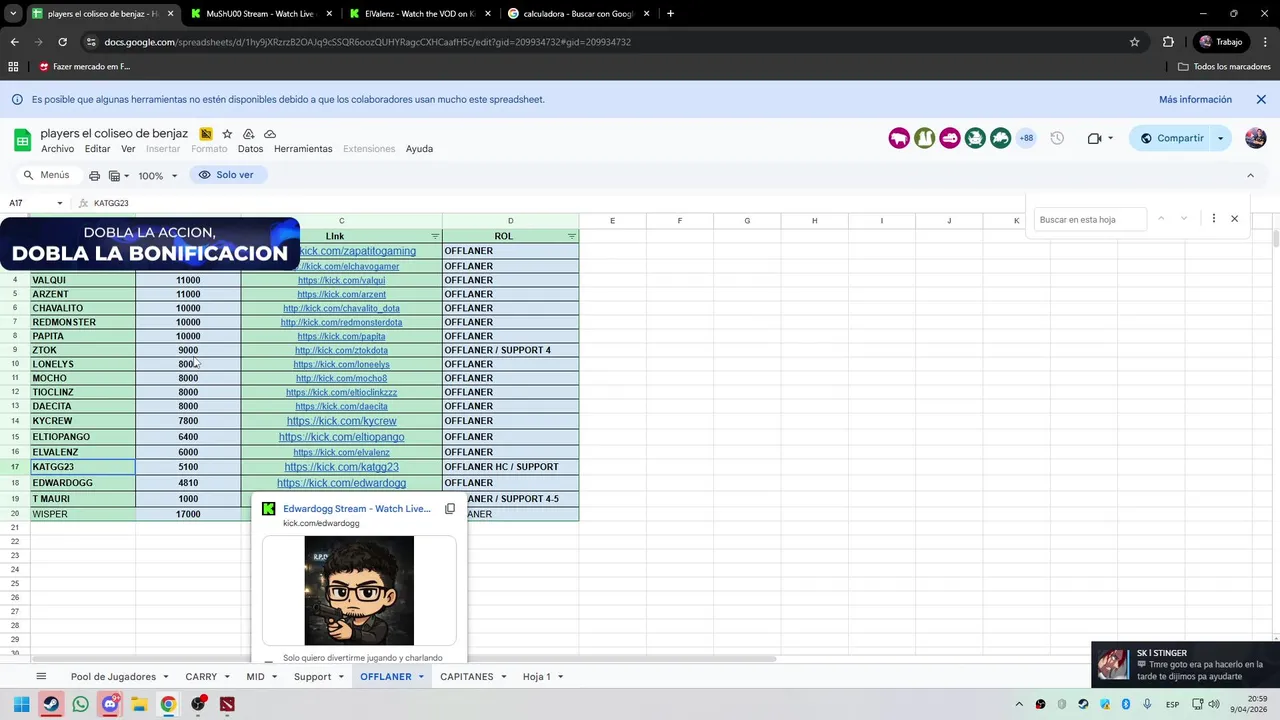
Task: Open the filter views dropdown icon
Action: pyautogui.click(x=119, y=175)
